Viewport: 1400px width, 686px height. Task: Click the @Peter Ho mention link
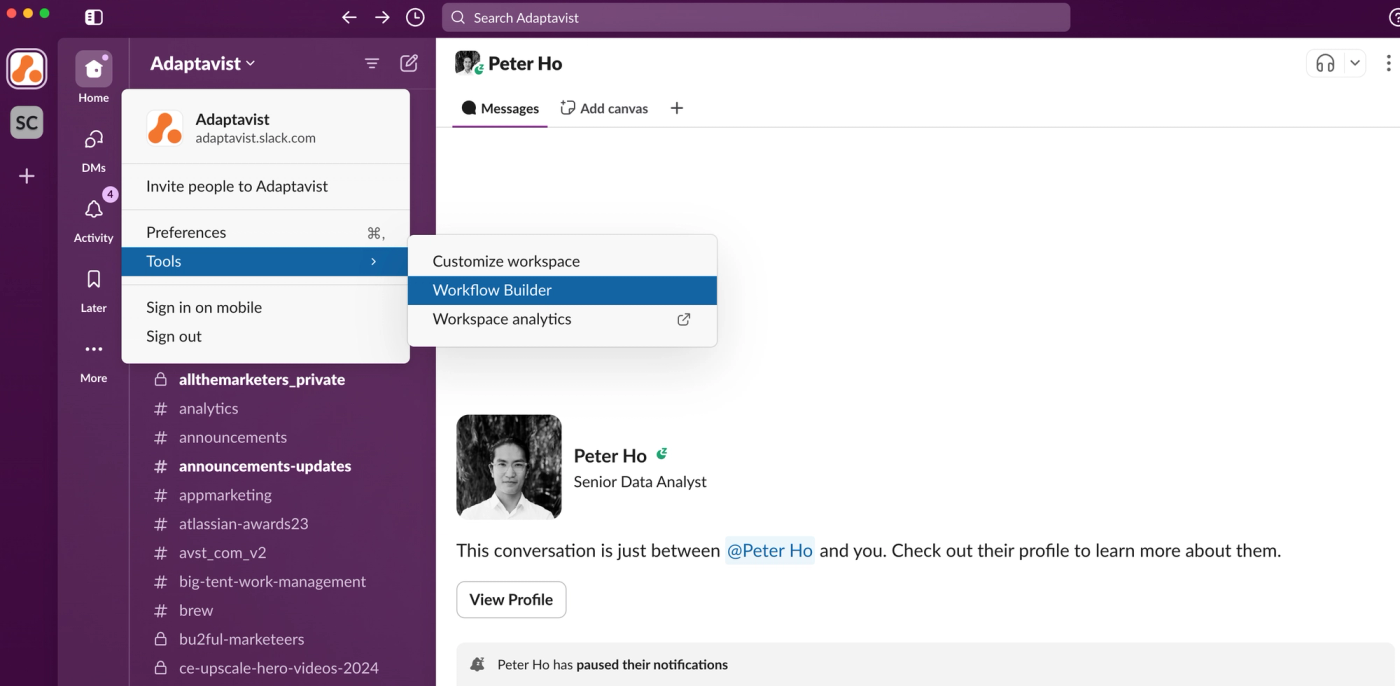click(770, 550)
